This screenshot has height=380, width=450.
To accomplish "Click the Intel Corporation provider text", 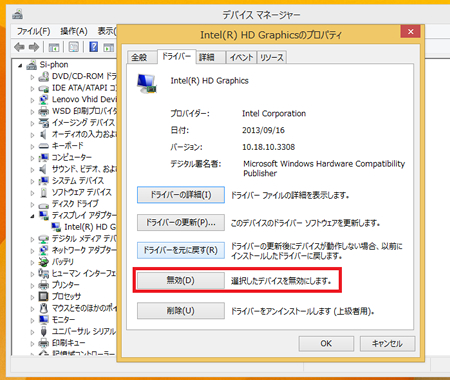I will click(274, 113).
